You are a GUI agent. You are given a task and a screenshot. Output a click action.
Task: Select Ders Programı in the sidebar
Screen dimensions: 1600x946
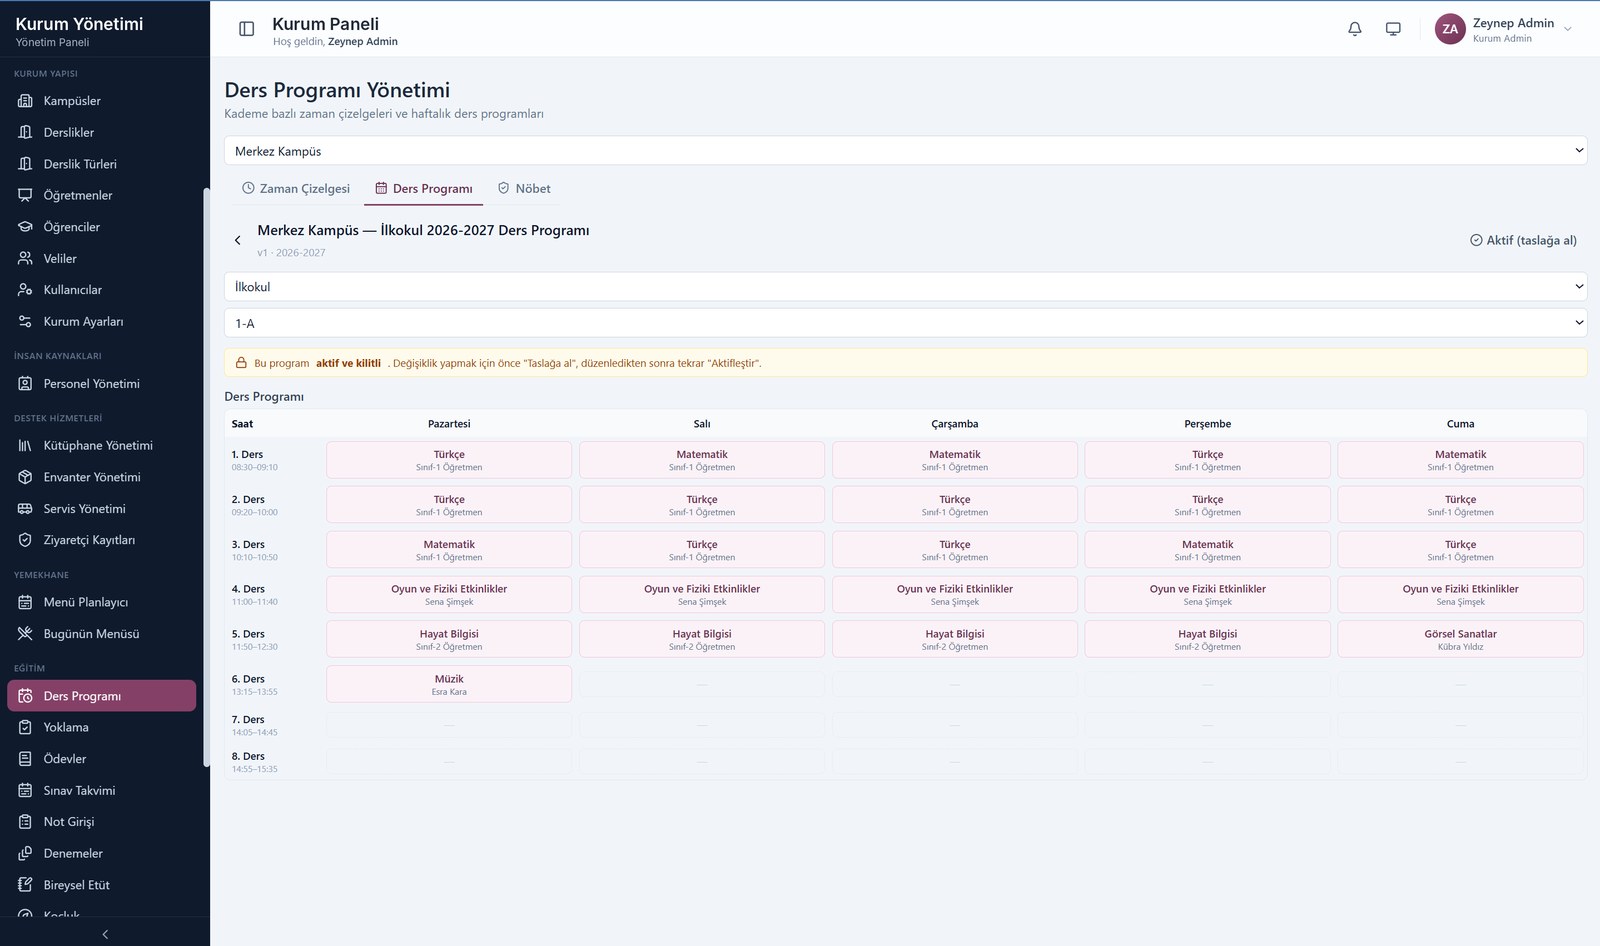[x=102, y=696]
